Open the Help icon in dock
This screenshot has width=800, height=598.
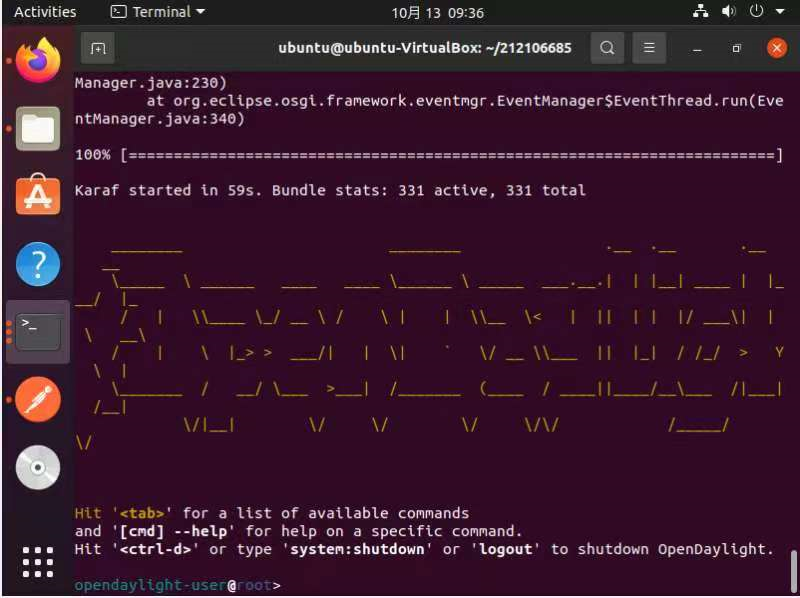(x=38, y=264)
